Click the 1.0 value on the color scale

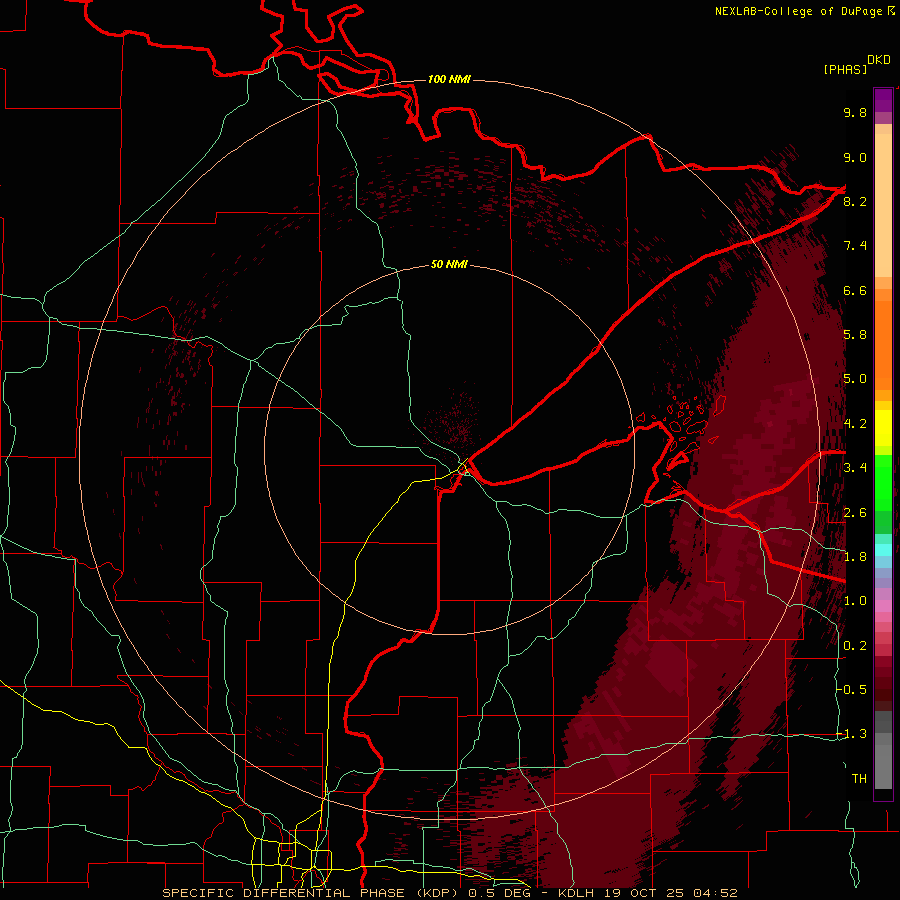[x=855, y=601]
